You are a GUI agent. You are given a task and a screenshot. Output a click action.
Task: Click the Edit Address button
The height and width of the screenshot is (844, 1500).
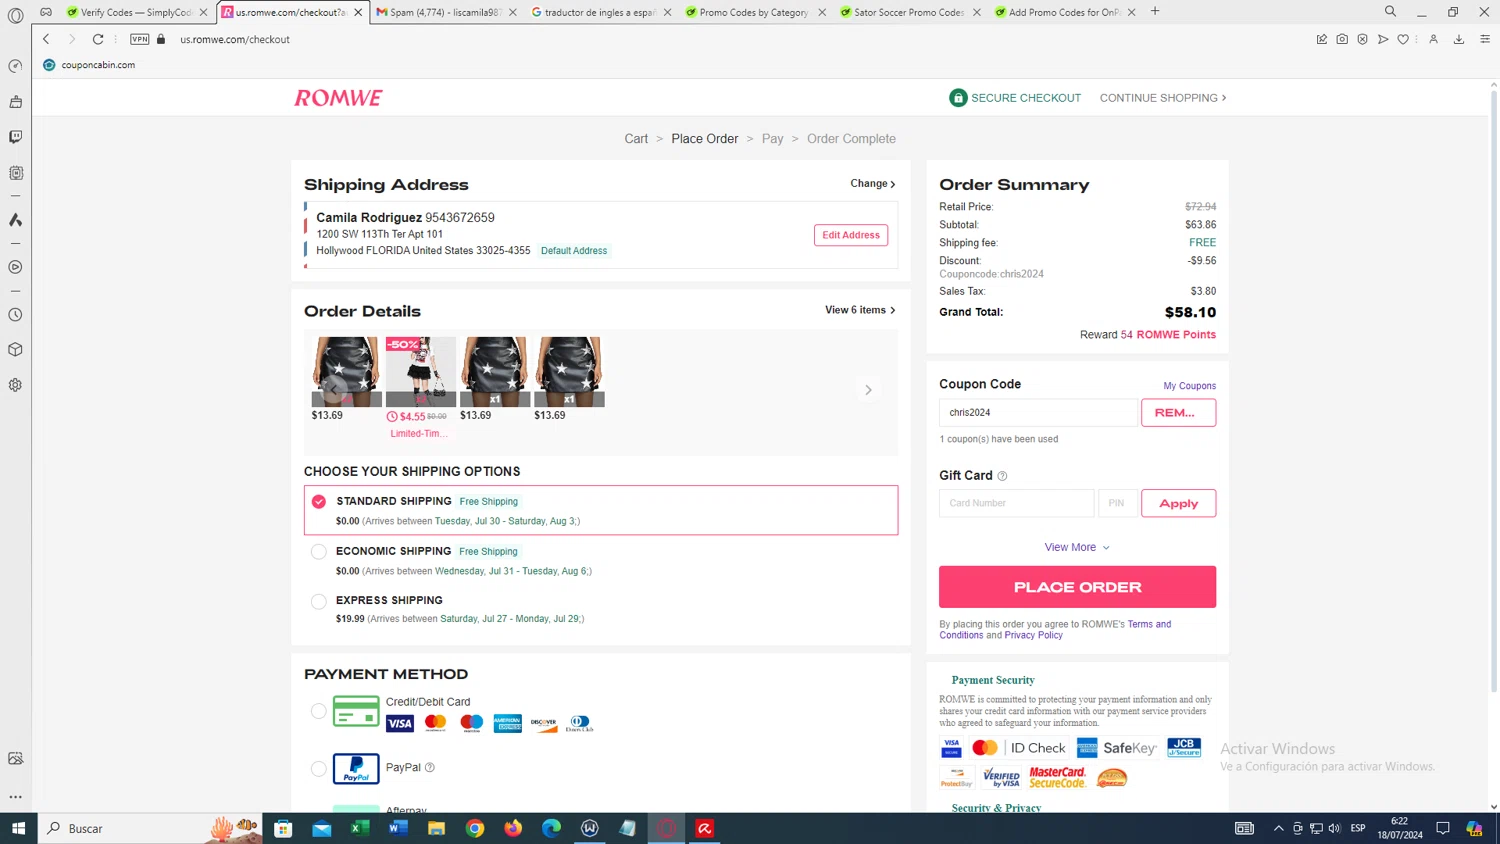(x=851, y=235)
